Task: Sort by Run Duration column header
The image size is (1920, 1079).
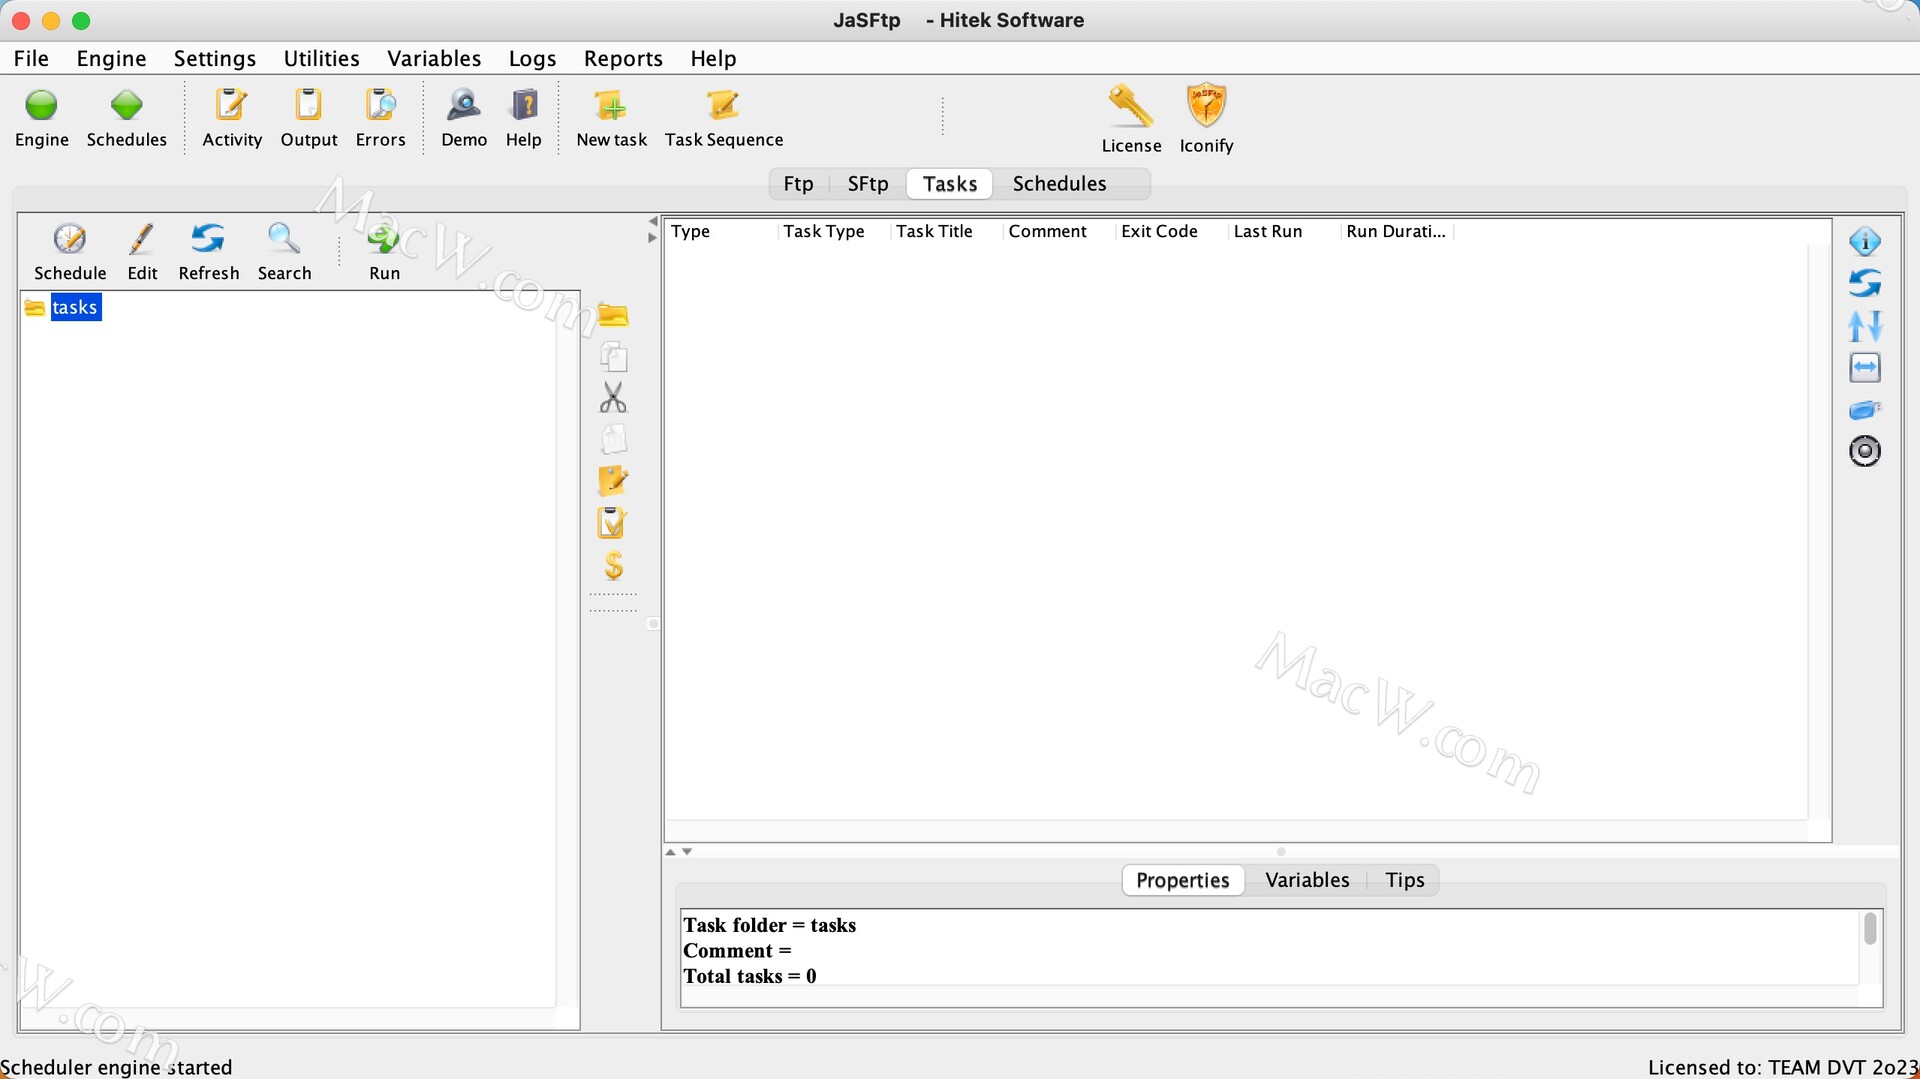Action: (1396, 231)
